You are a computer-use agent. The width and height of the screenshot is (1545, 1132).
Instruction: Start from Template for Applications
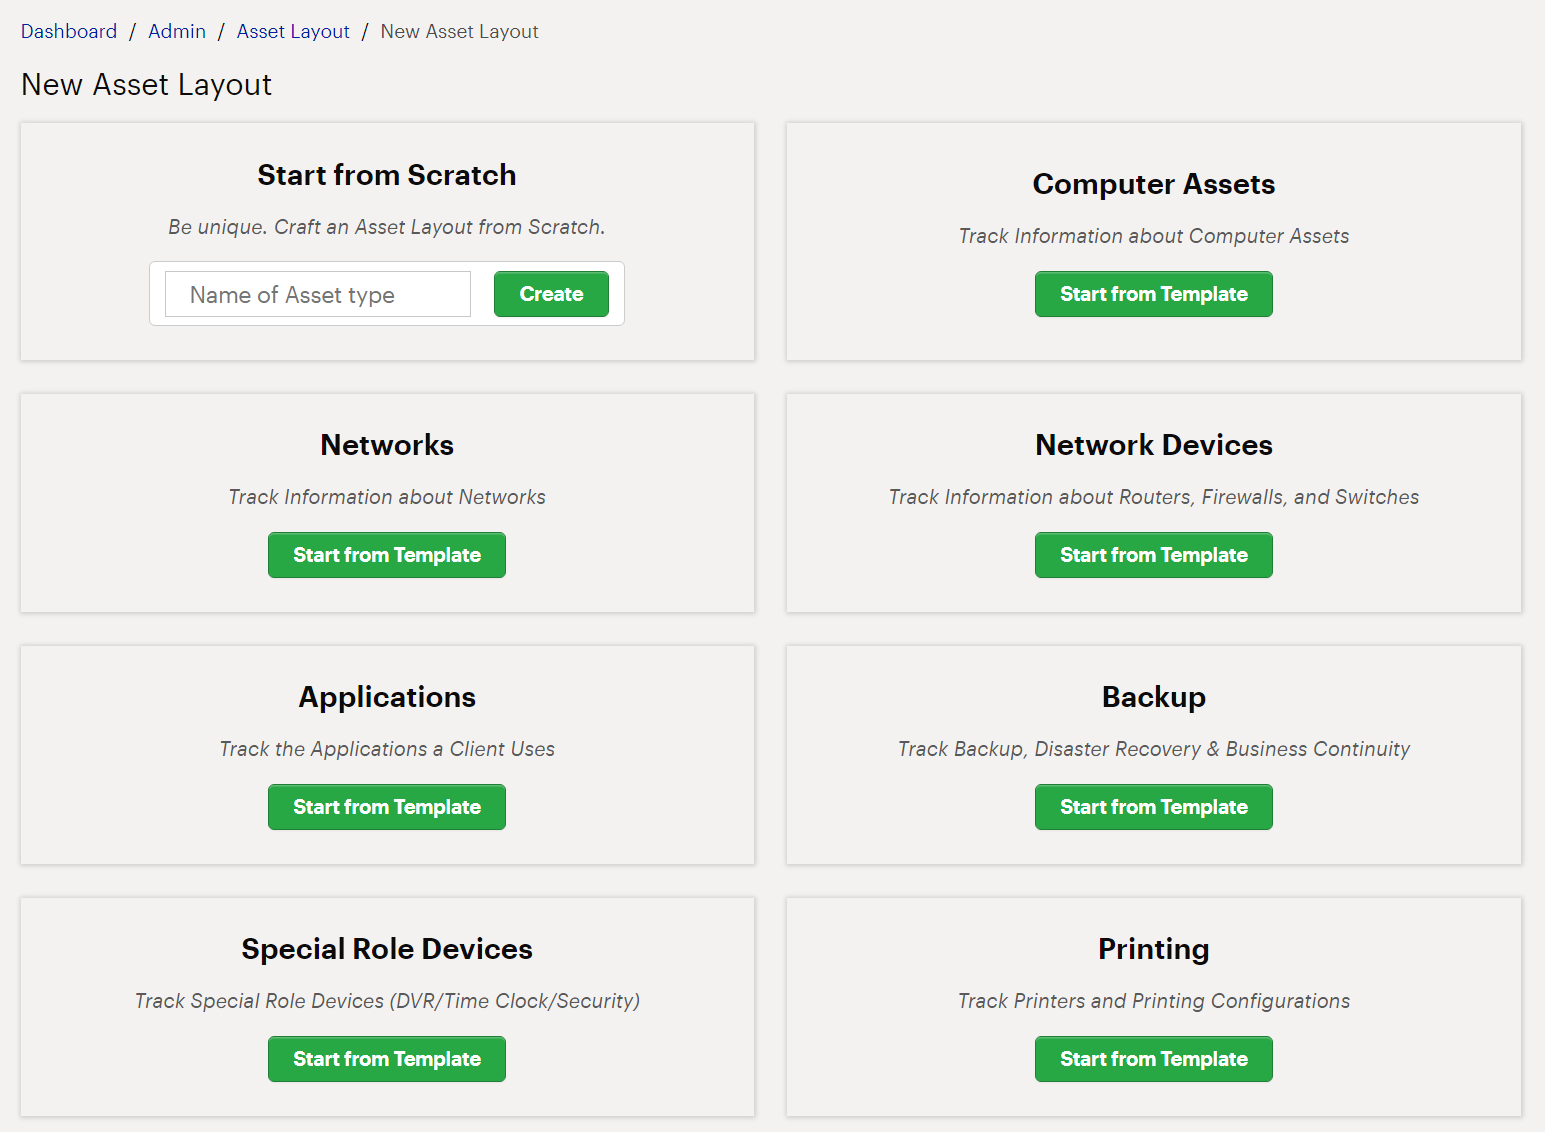click(387, 807)
